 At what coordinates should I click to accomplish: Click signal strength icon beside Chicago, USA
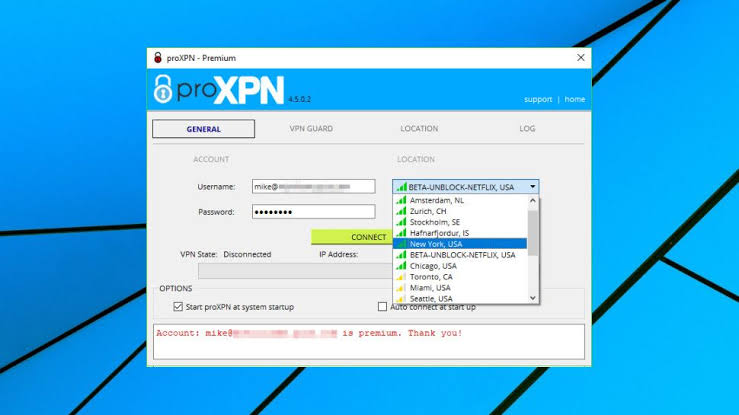click(x=401, y=265)
